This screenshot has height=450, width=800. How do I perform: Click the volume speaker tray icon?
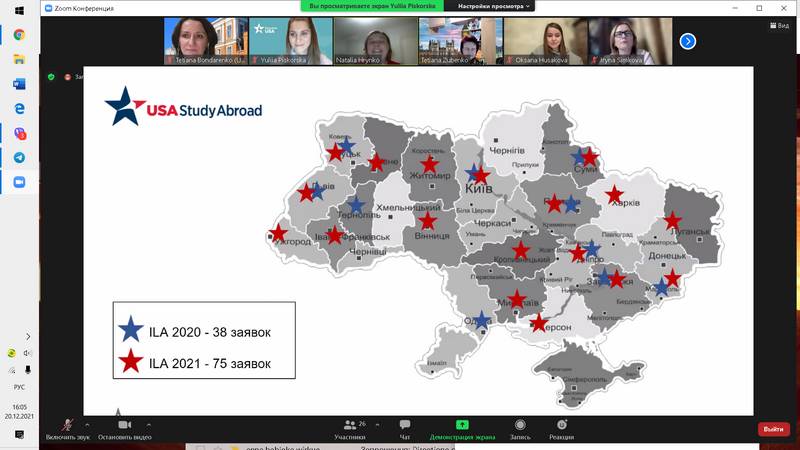click(28, 353)
